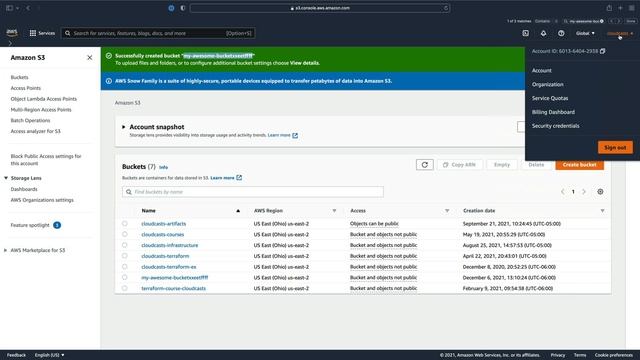Select the terraform-course-cloudcasts radio button
The width and height of the screenshot is (640, 360).
tap(124, 288)
